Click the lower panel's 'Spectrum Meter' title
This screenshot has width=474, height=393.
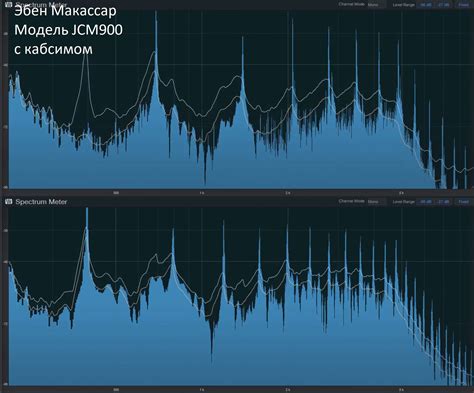point(41,202)
